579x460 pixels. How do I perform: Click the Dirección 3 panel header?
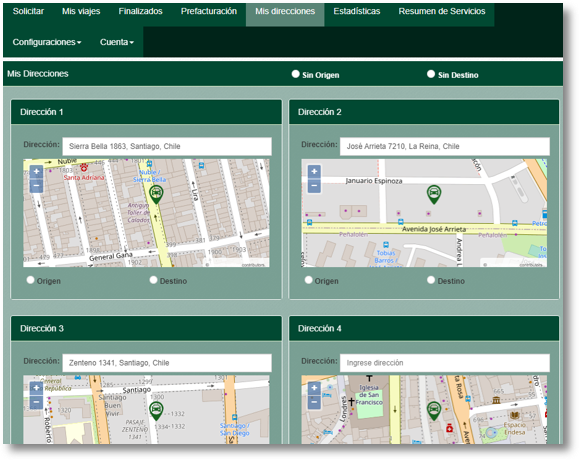146,328
